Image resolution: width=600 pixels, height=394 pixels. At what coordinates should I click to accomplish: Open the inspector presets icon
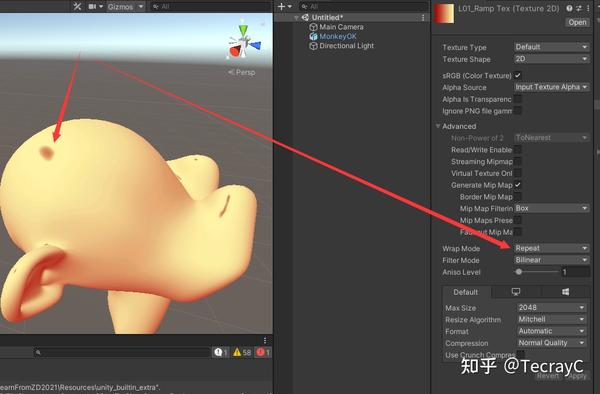579,8
